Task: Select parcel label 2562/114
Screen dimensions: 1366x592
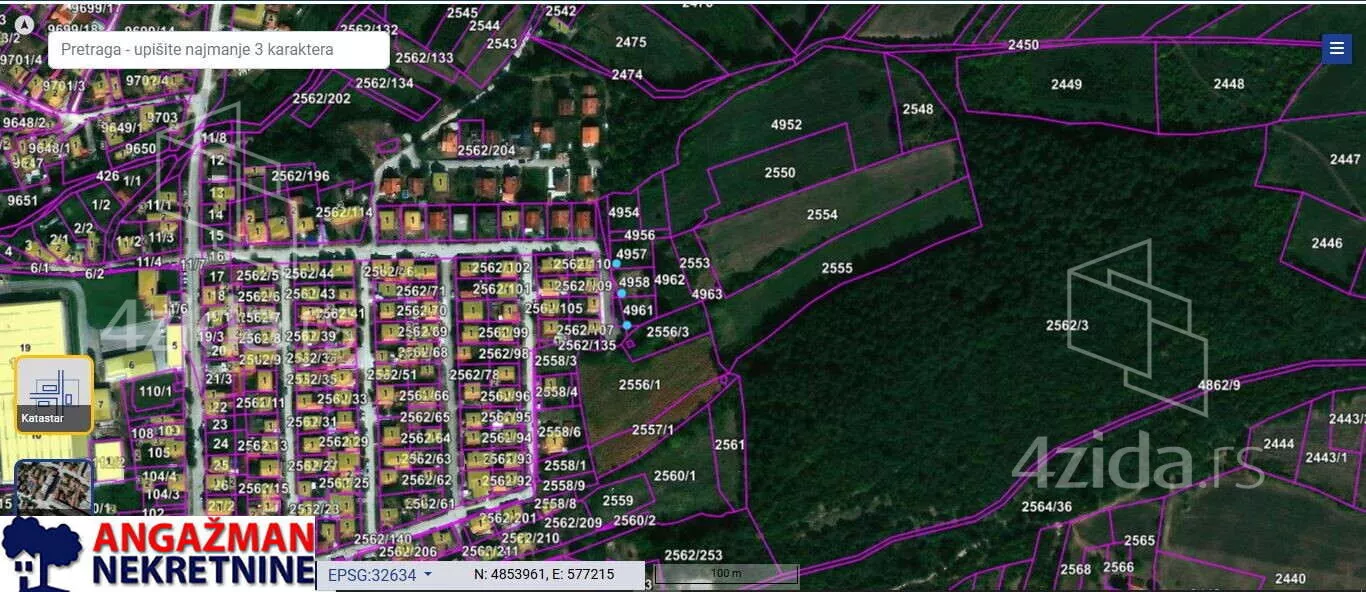Action: [344, 213]
